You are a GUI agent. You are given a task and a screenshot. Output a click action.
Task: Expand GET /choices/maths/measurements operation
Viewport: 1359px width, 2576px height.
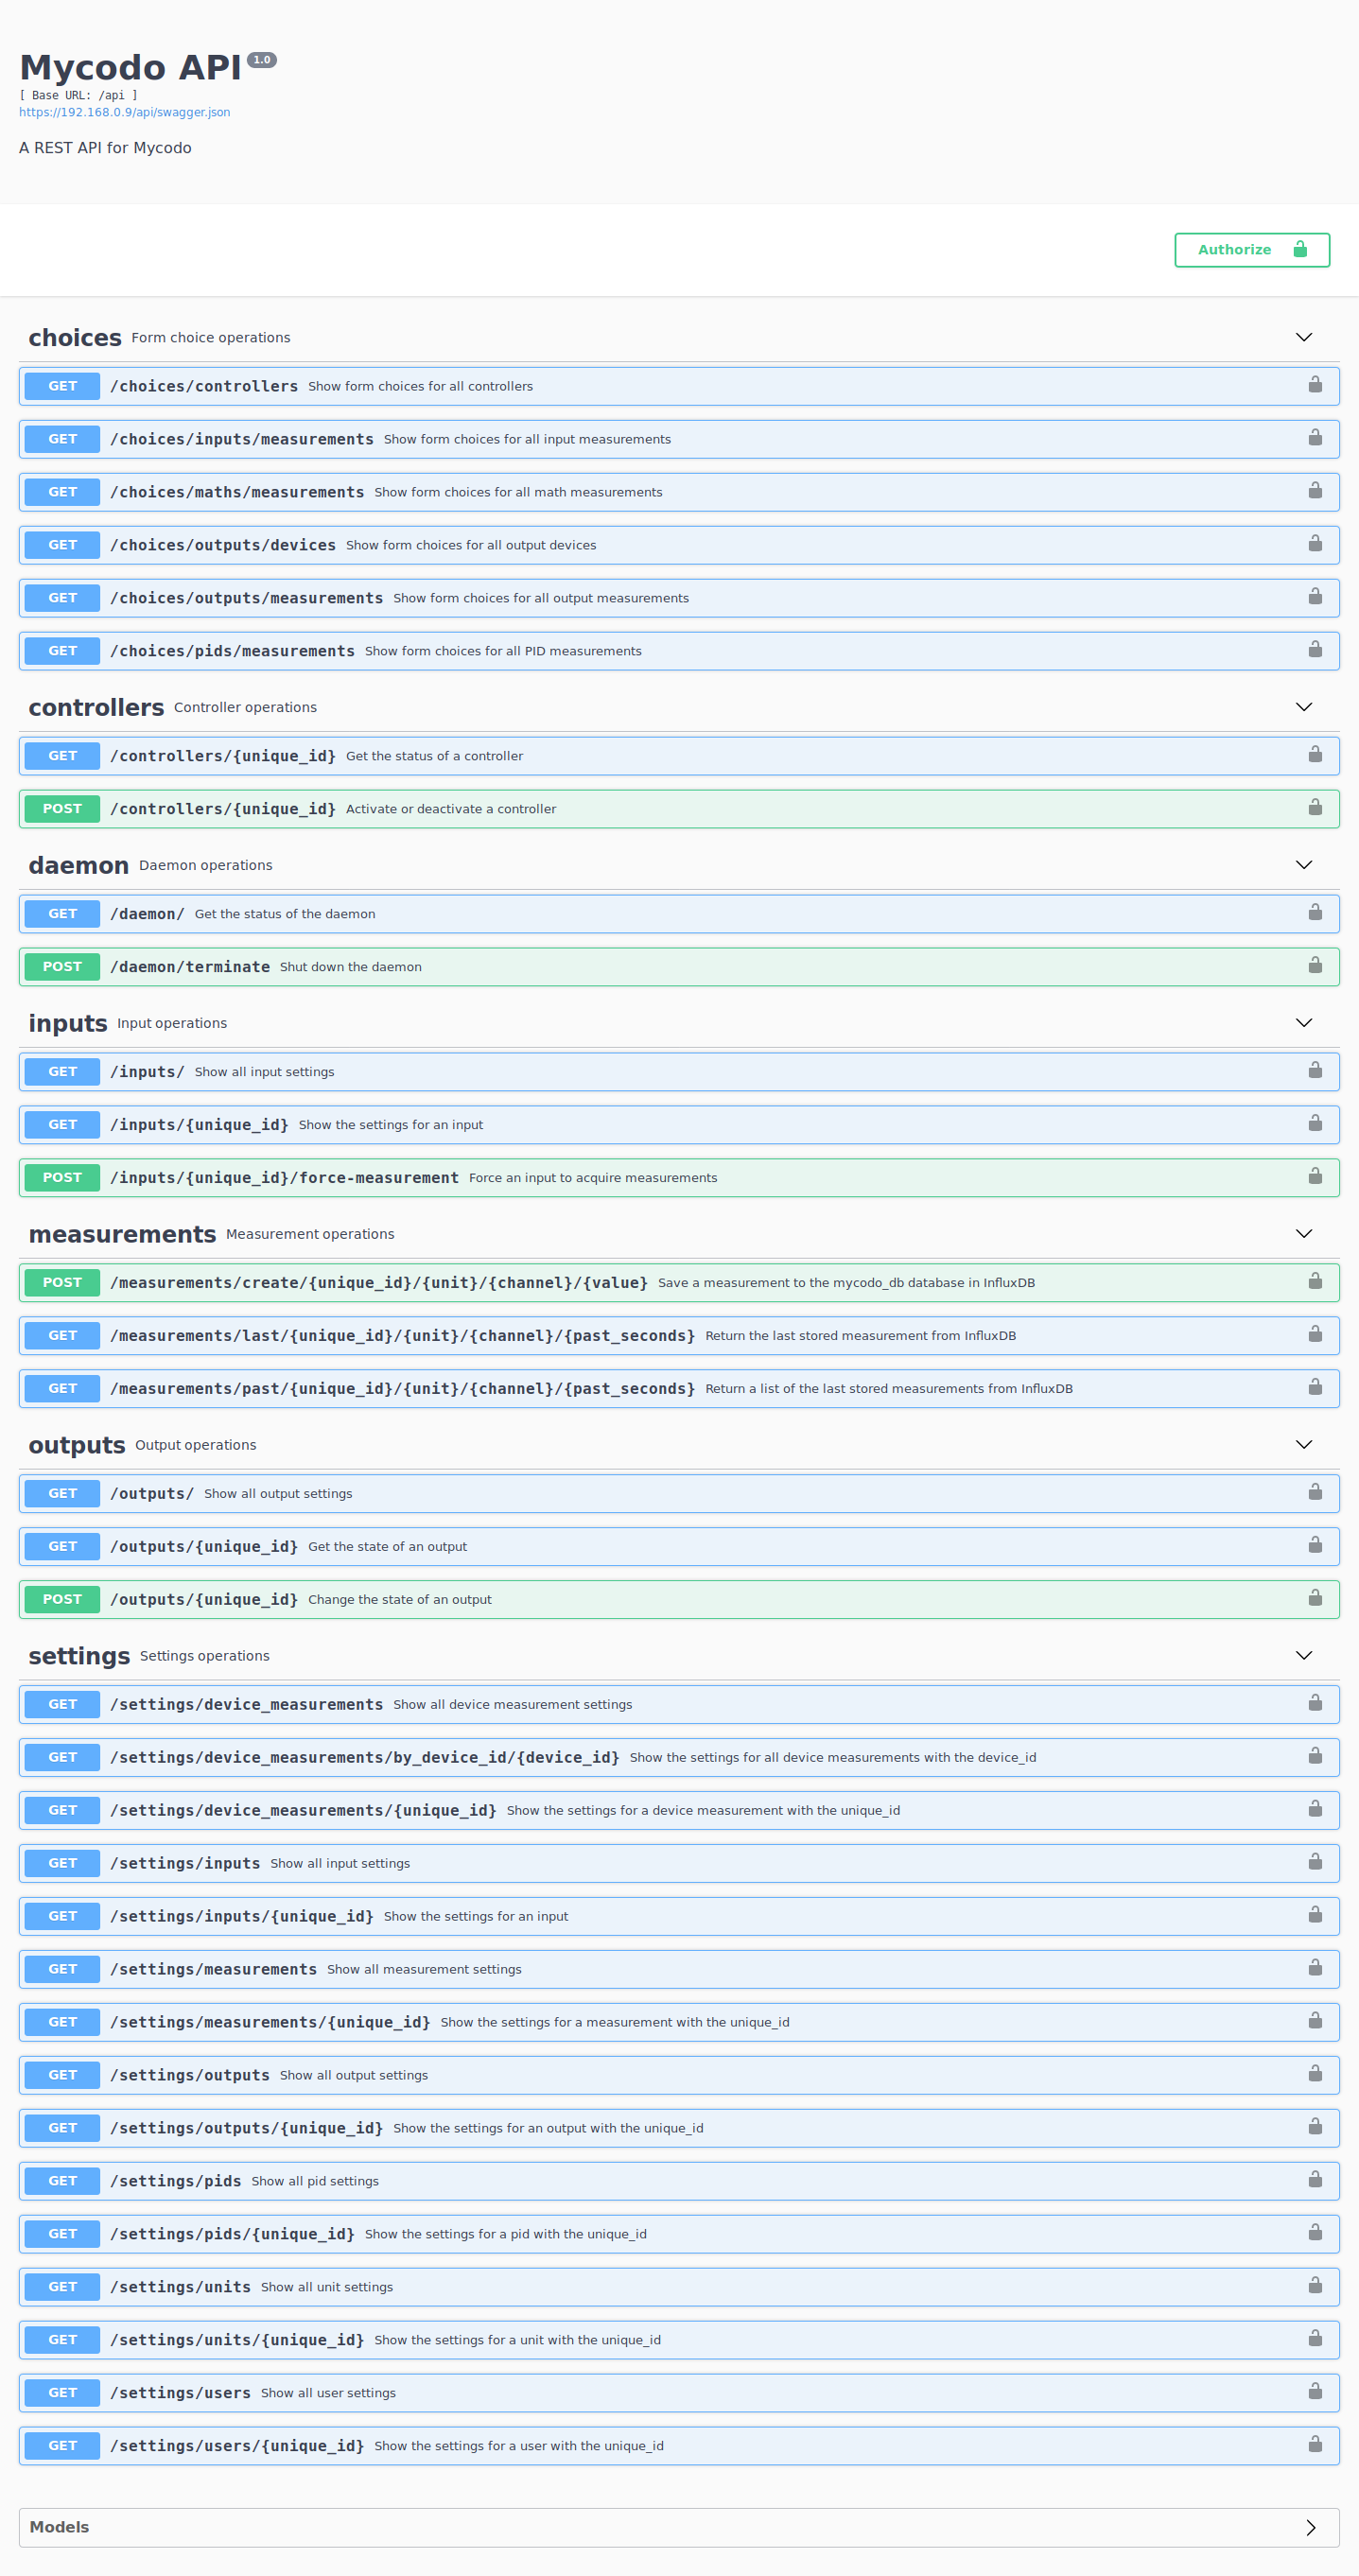679,492
